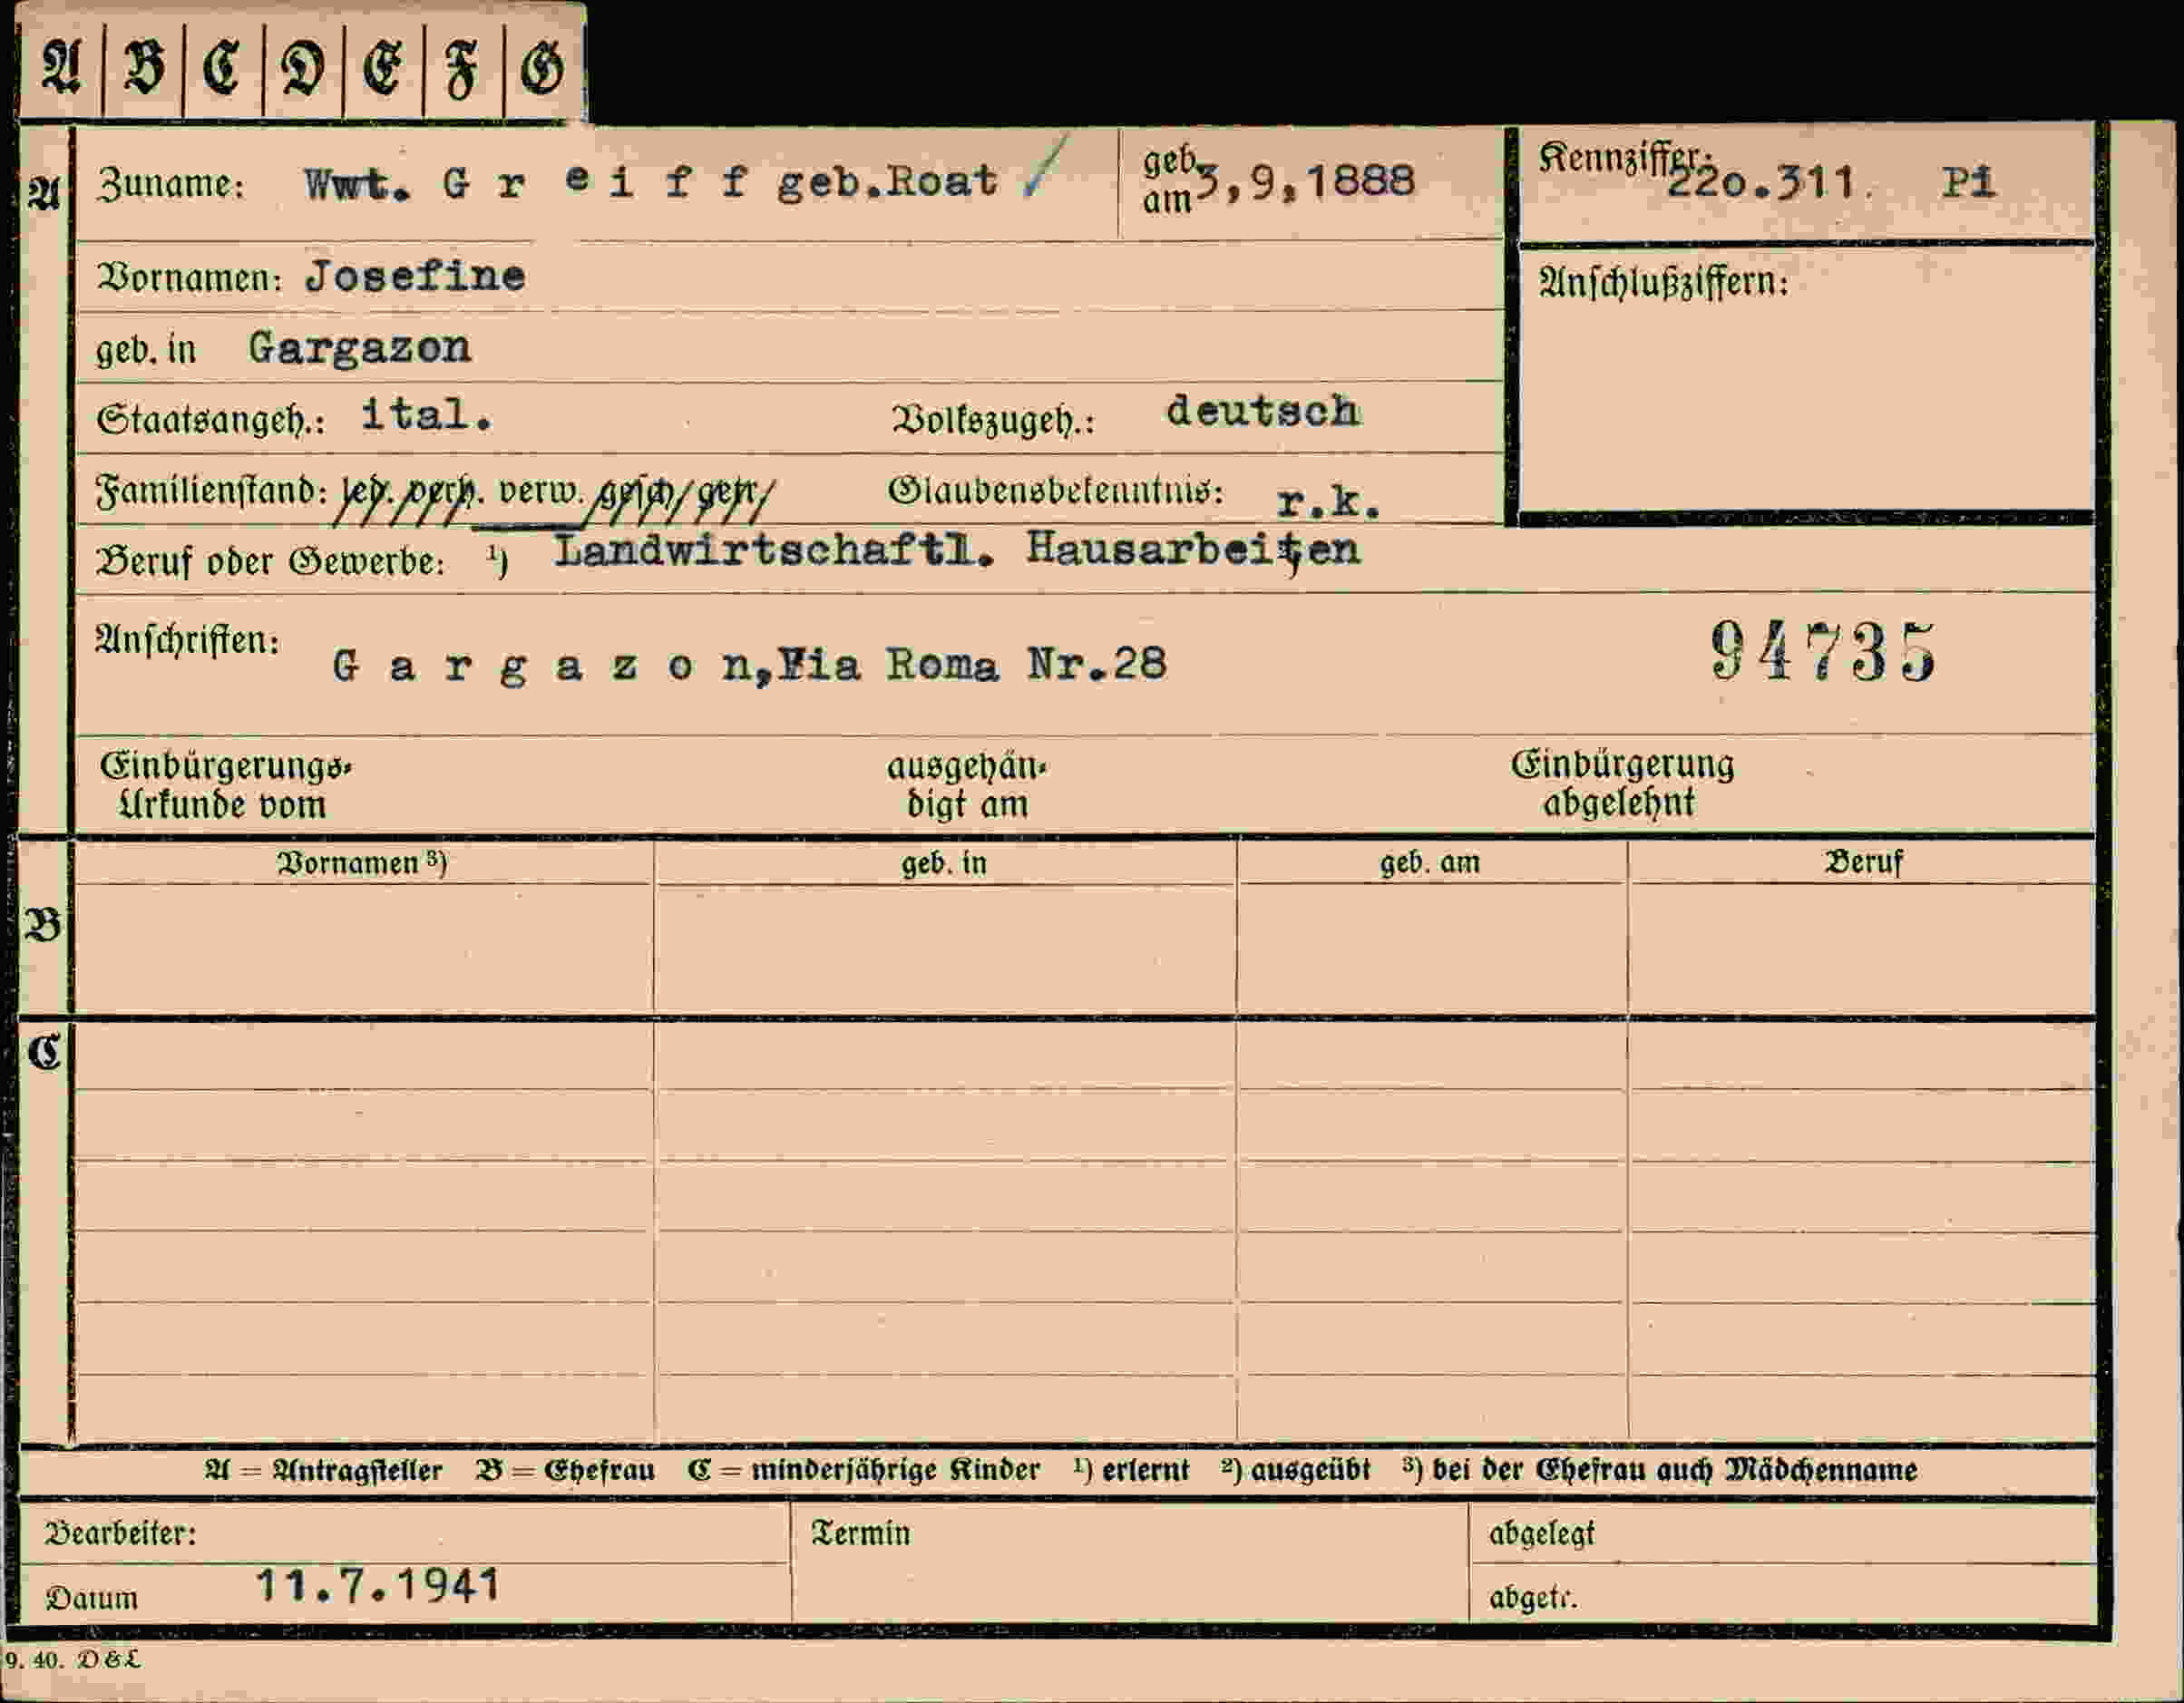This screenshot has width=2184, height=1703.
Task: Click the birthplace "Gargazon" after geb. in
Action: 359,348
